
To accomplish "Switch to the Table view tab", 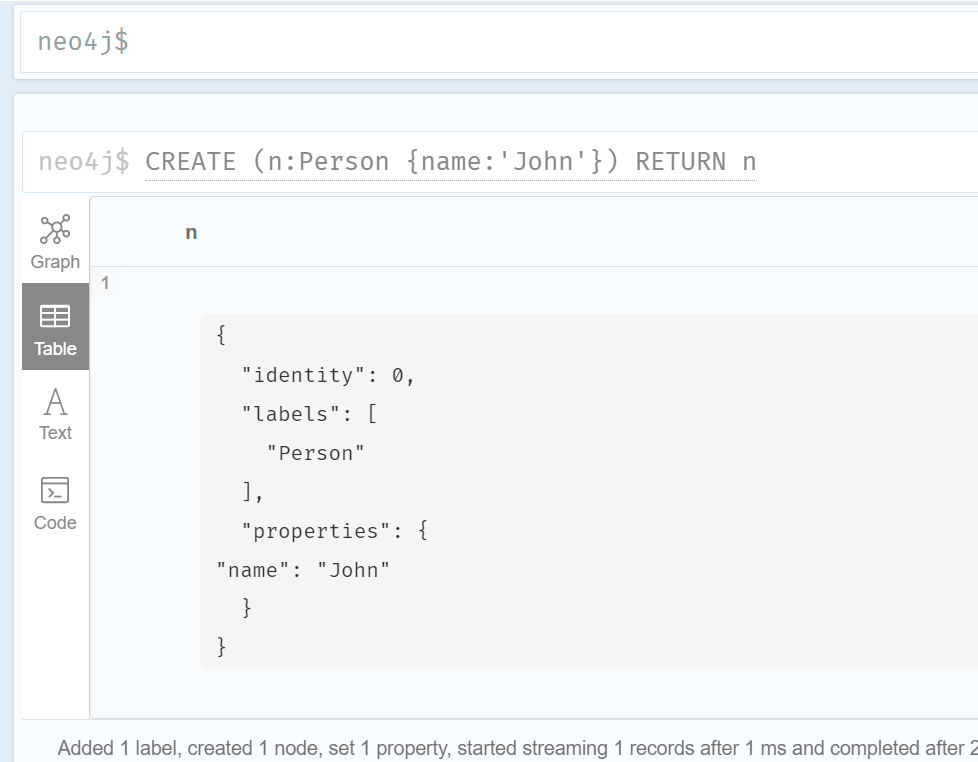I will [56, 327].
